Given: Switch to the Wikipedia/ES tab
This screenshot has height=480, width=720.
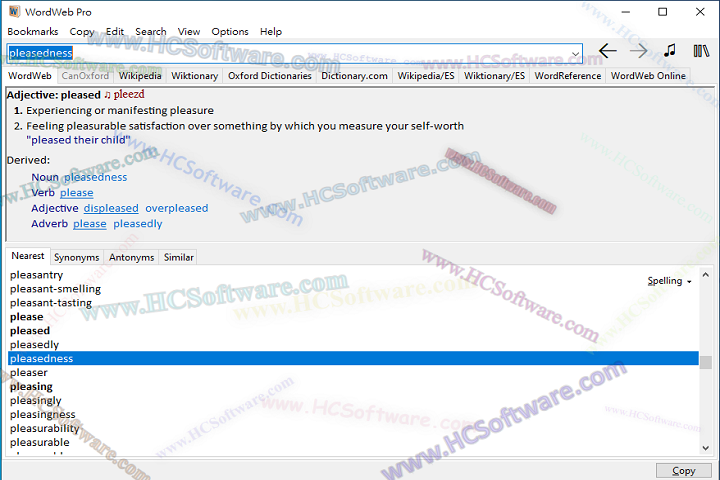Looking at the screenshot, I should 426,76.
